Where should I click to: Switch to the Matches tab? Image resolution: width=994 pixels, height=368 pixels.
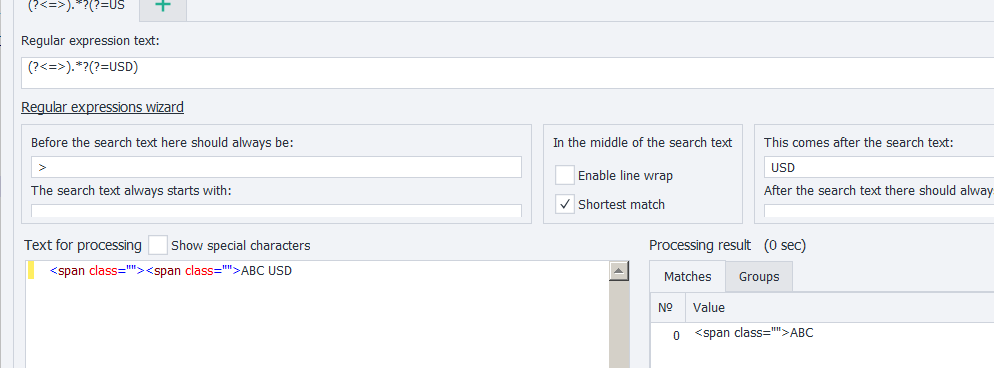(688, 277)
